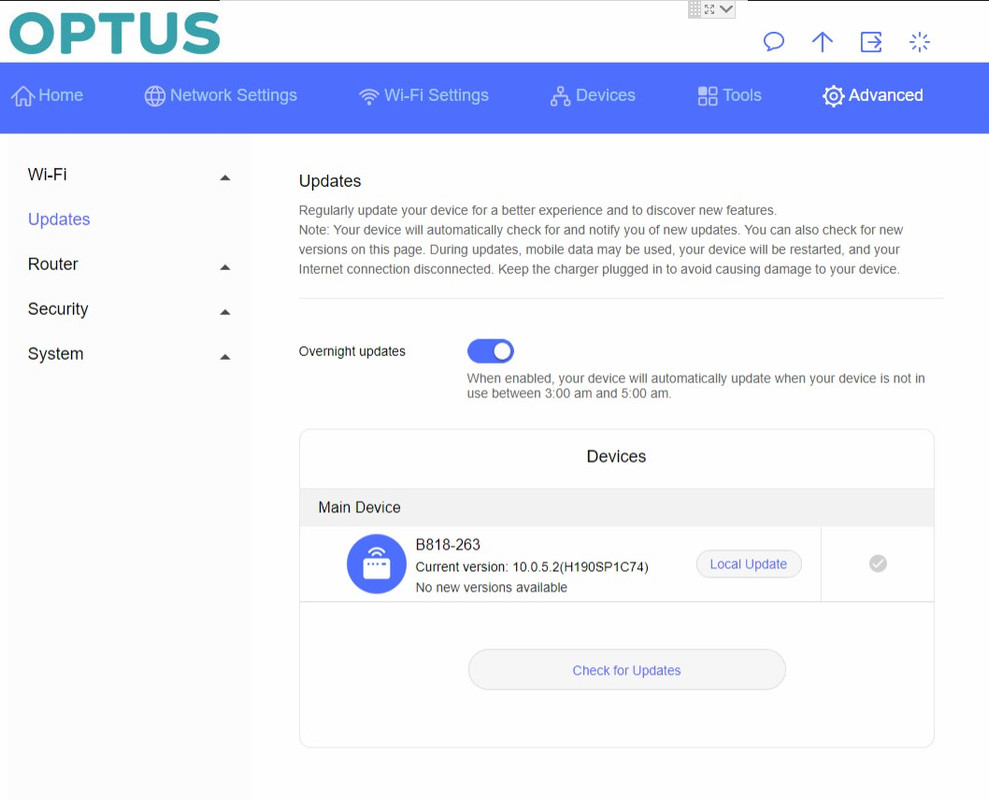Open the Network Settings tab
This screenshot has width=989, height=800.
click(221, 95)
